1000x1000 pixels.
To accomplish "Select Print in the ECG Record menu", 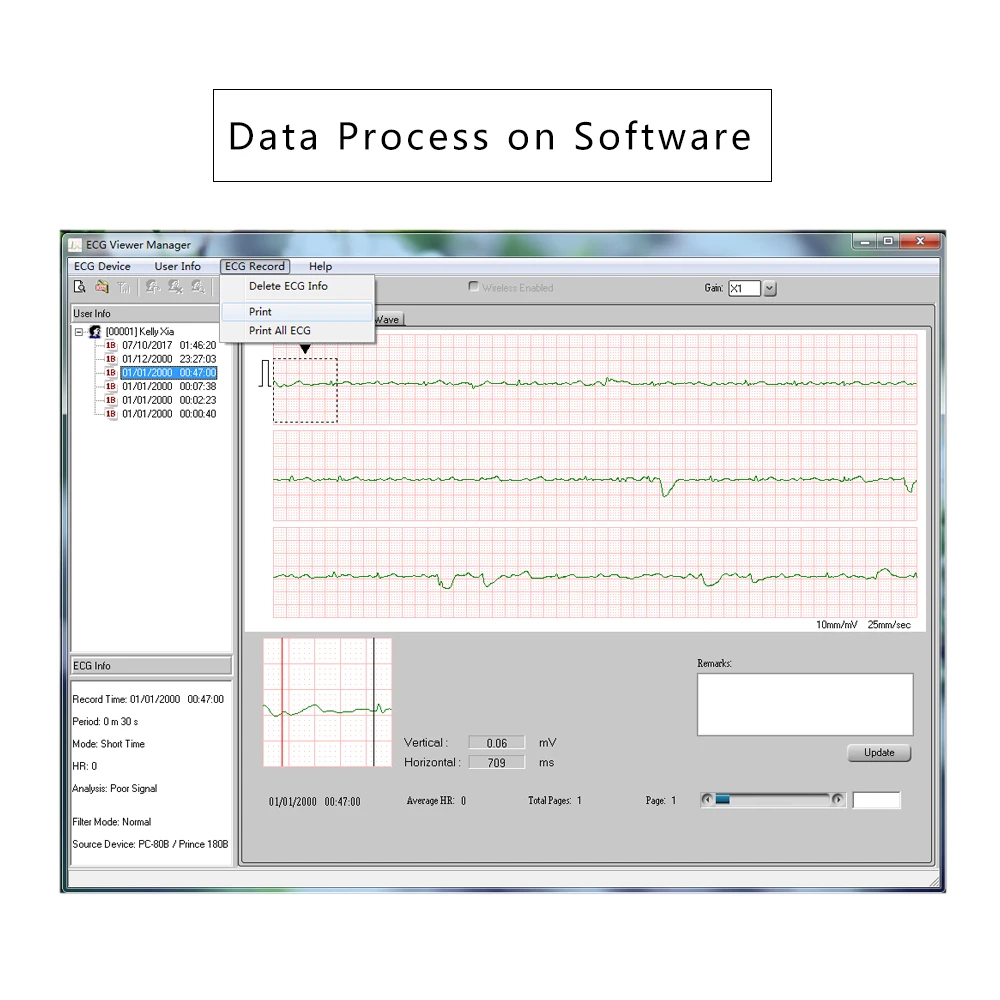I will click(297, 312).
